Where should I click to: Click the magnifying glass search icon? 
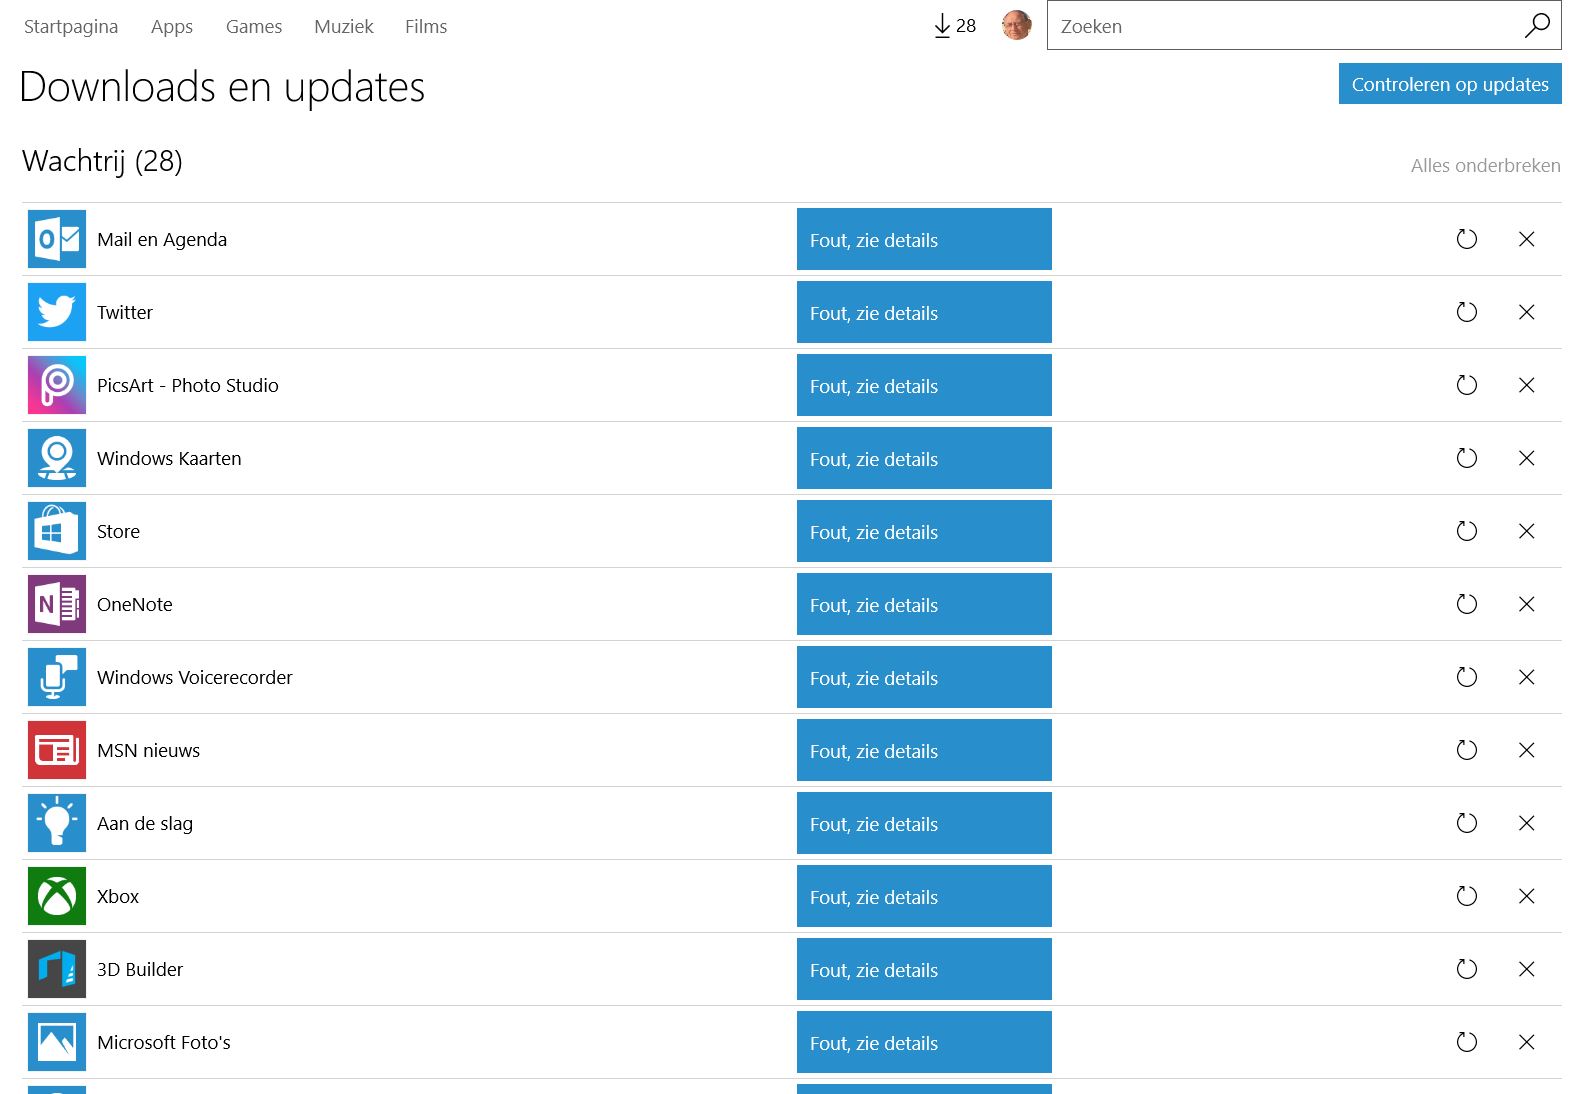point(1537,25)
